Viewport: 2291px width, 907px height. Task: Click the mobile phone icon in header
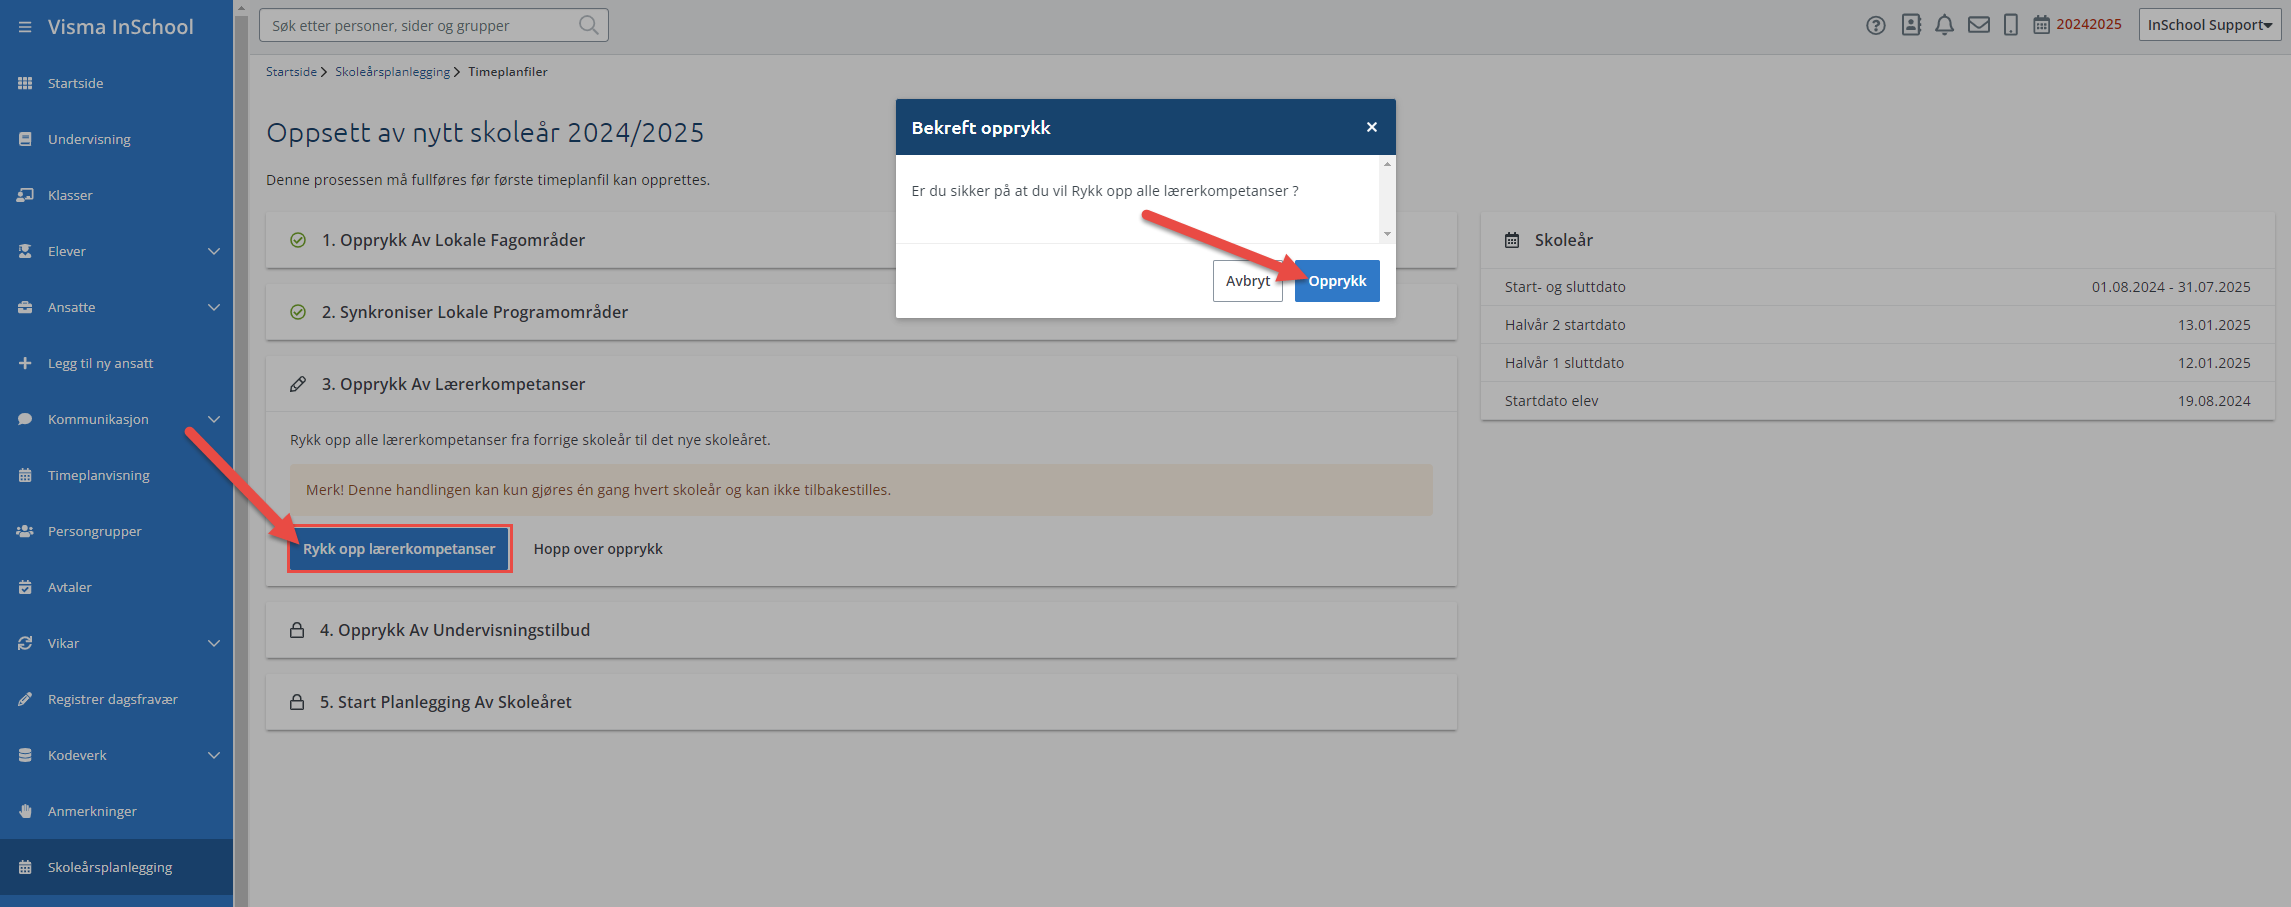click(x=2010, y=25)
